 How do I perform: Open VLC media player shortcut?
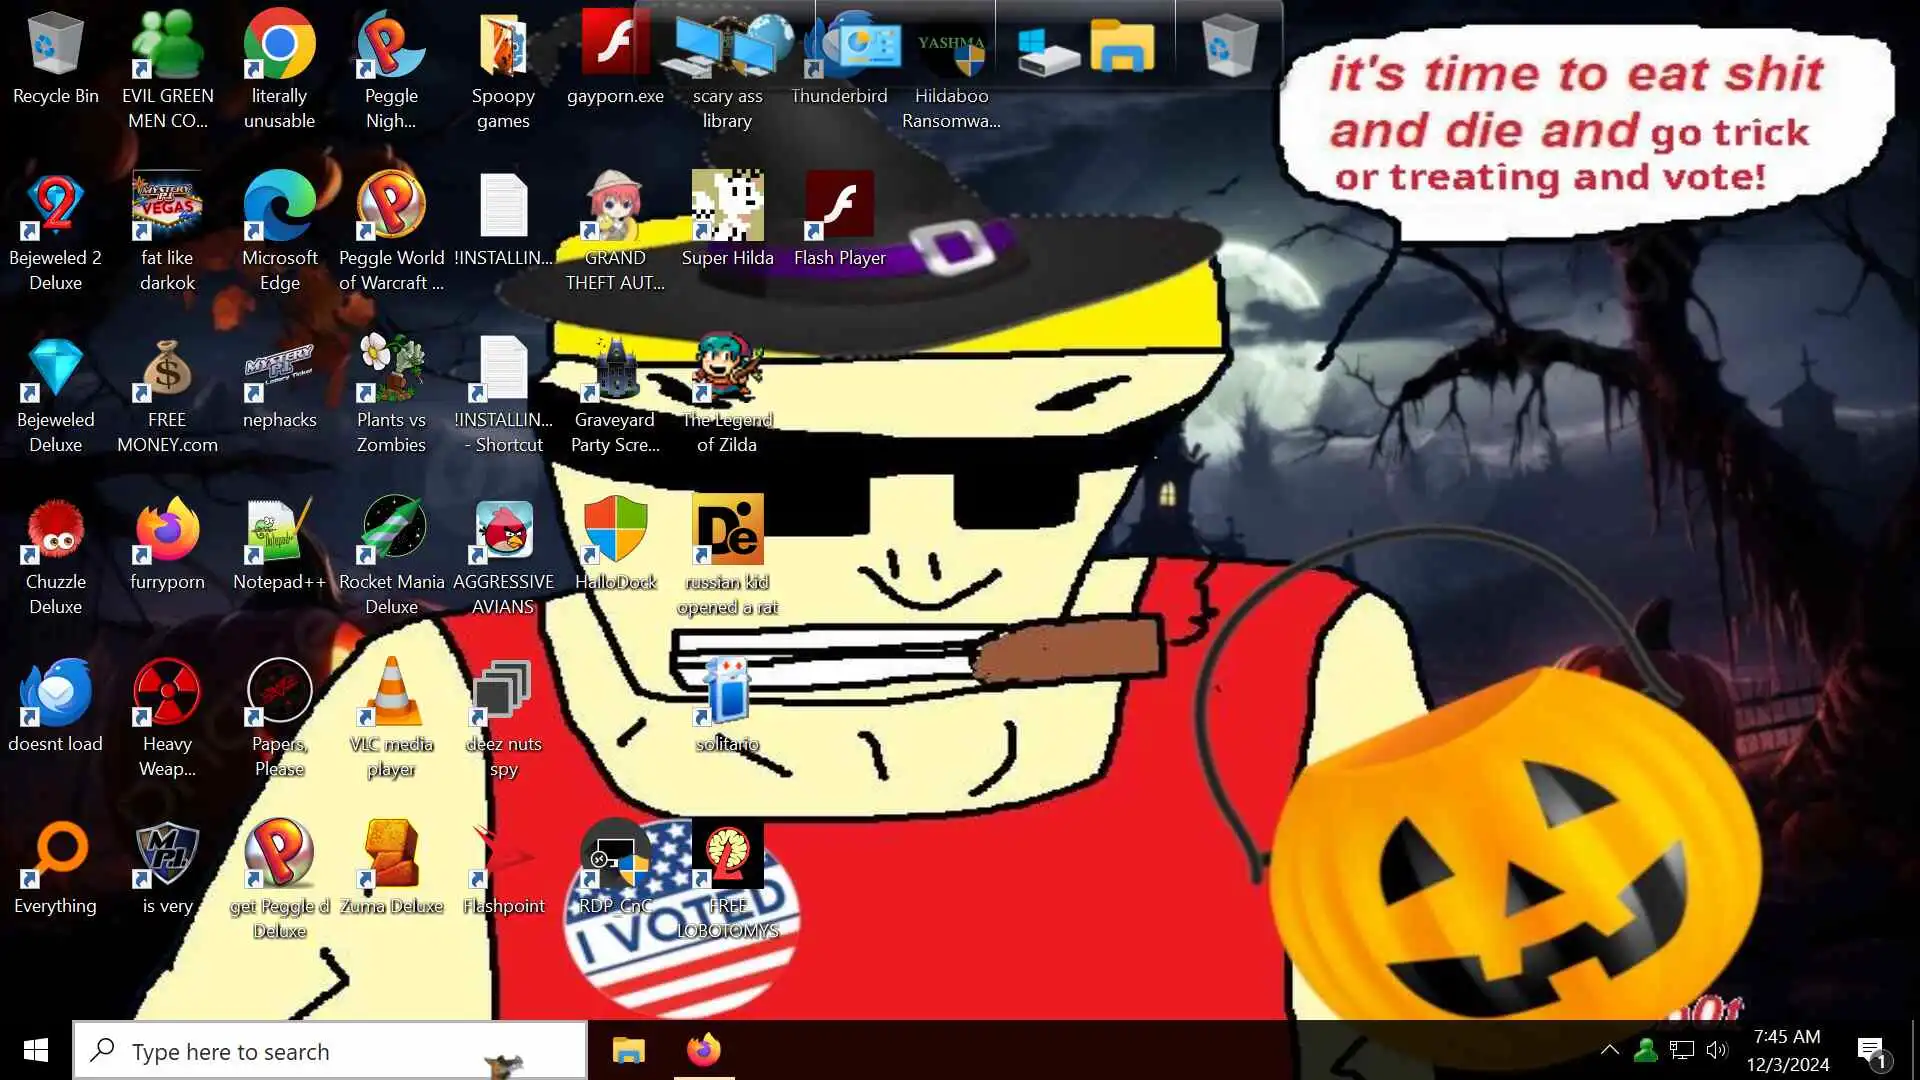(391, 692)
